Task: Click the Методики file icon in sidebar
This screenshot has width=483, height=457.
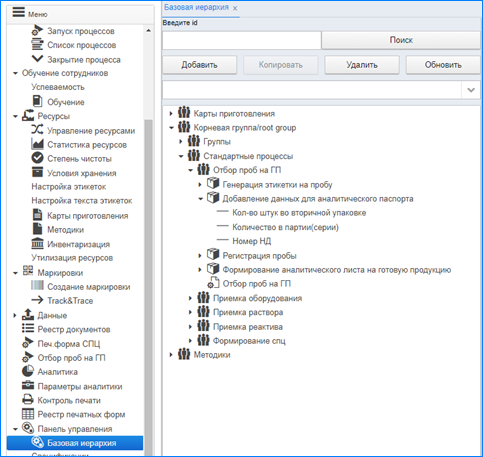Action: click(x=37, y=229)
